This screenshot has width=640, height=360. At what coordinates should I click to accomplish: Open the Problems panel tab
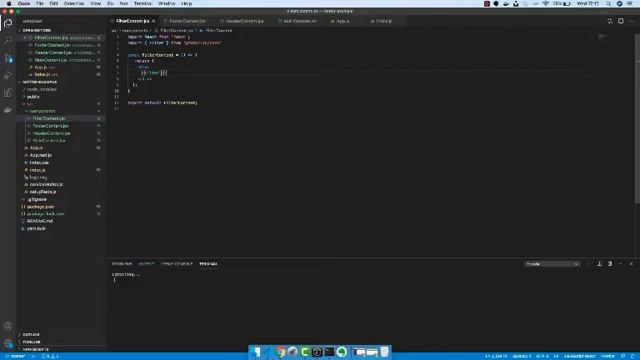(x=122, y=264)
